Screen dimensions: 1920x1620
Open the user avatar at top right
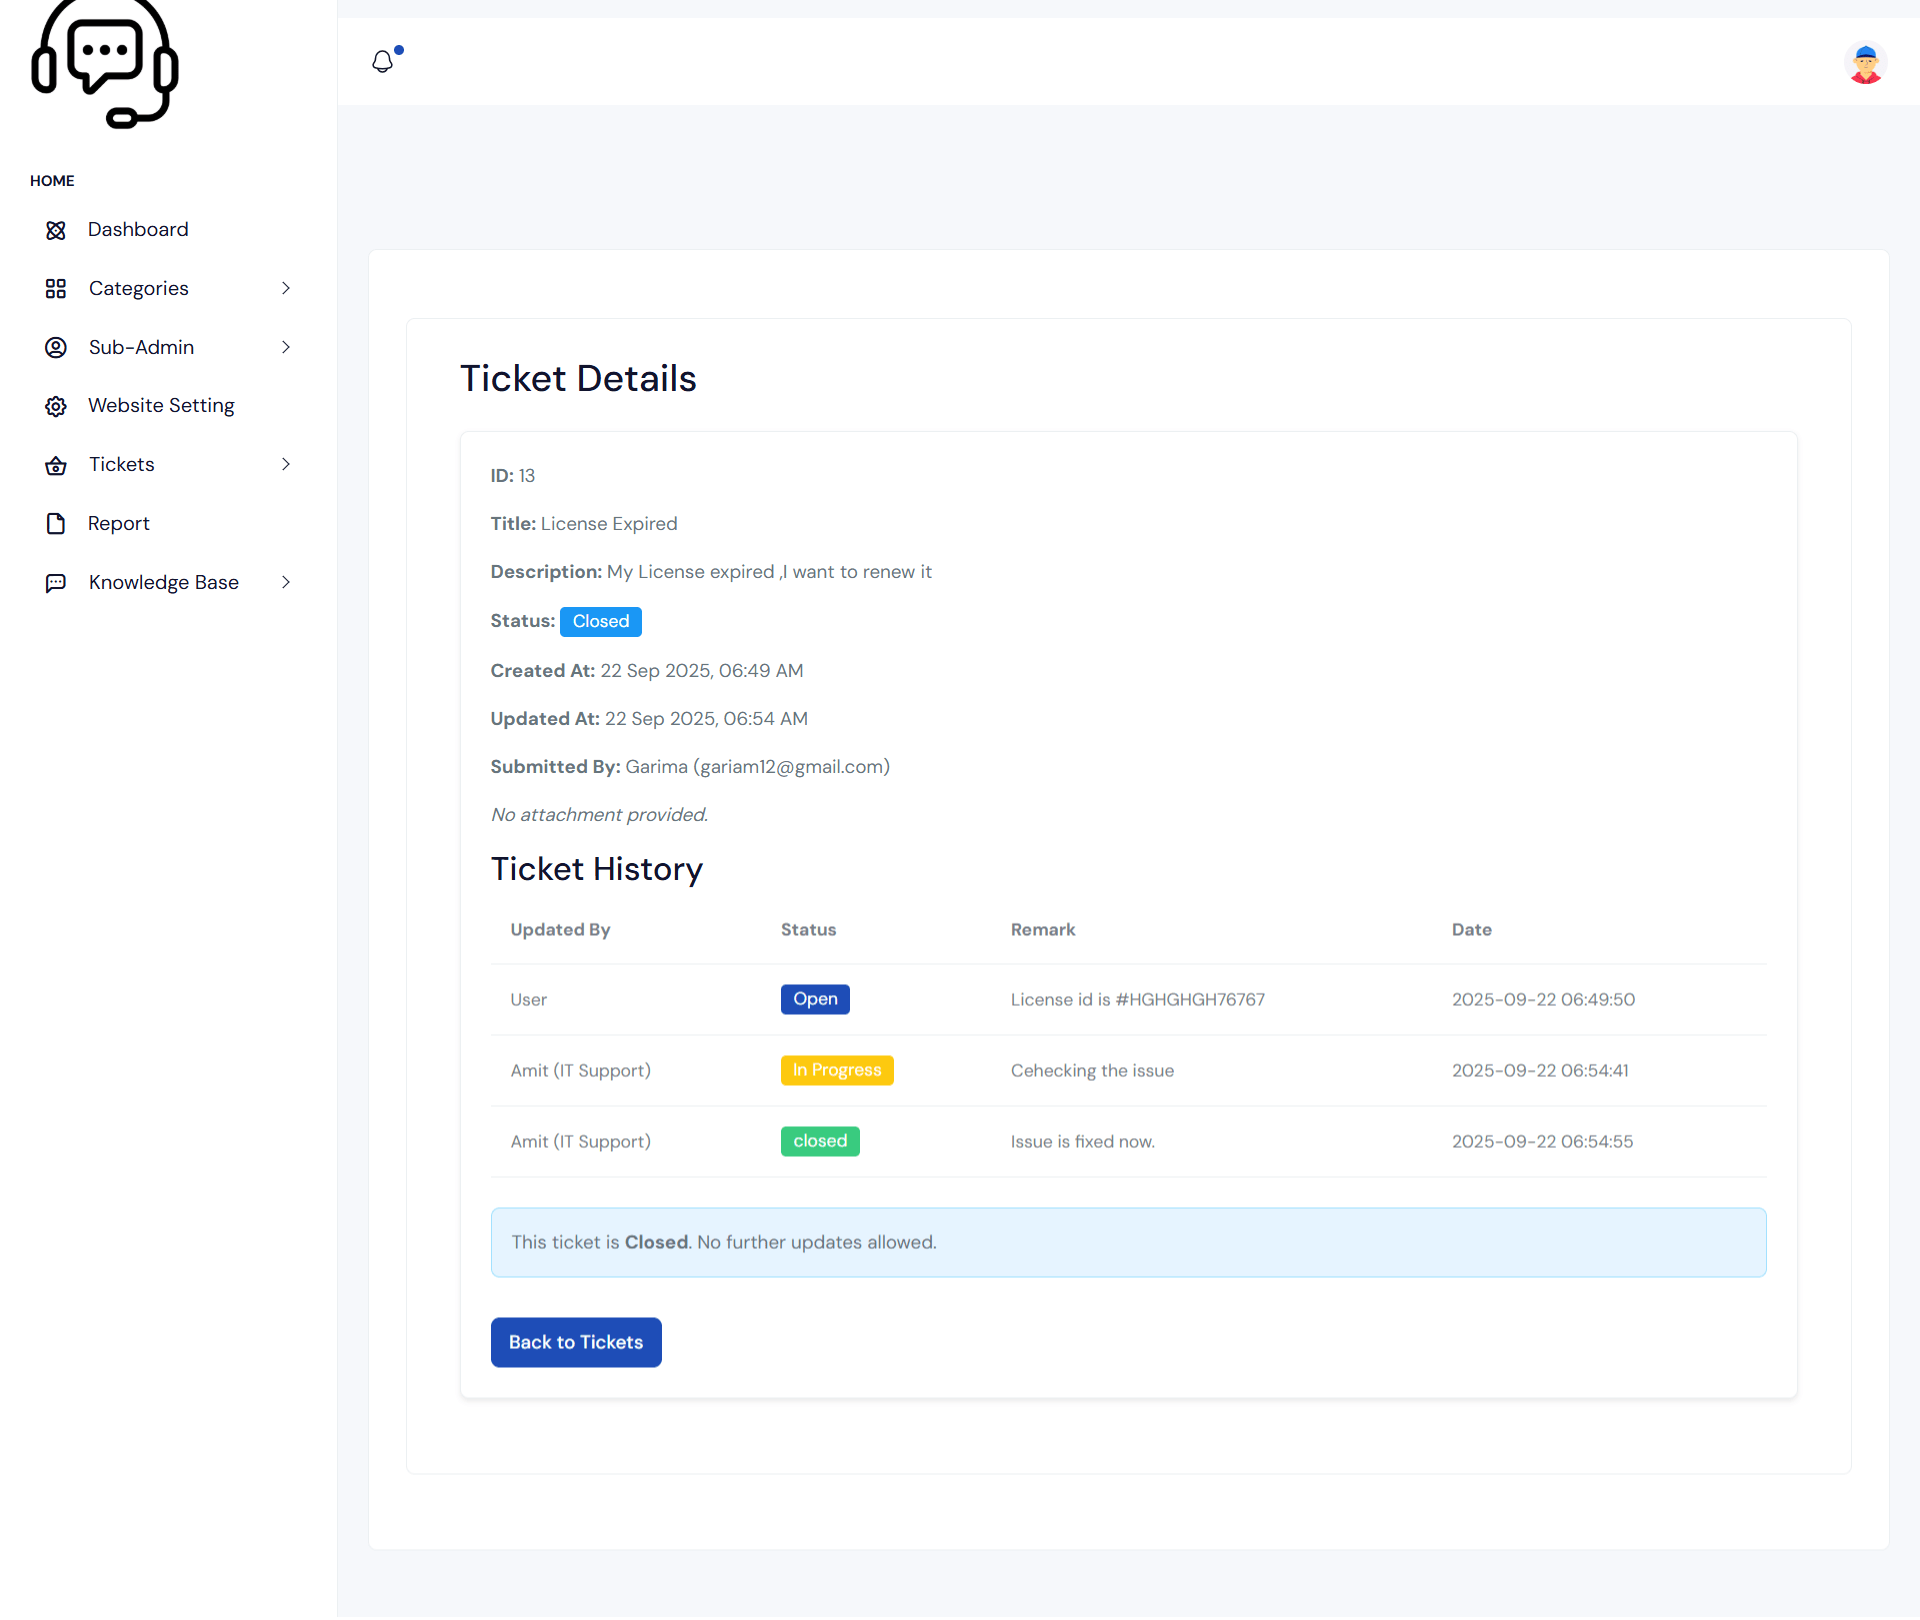[1866, 63]
